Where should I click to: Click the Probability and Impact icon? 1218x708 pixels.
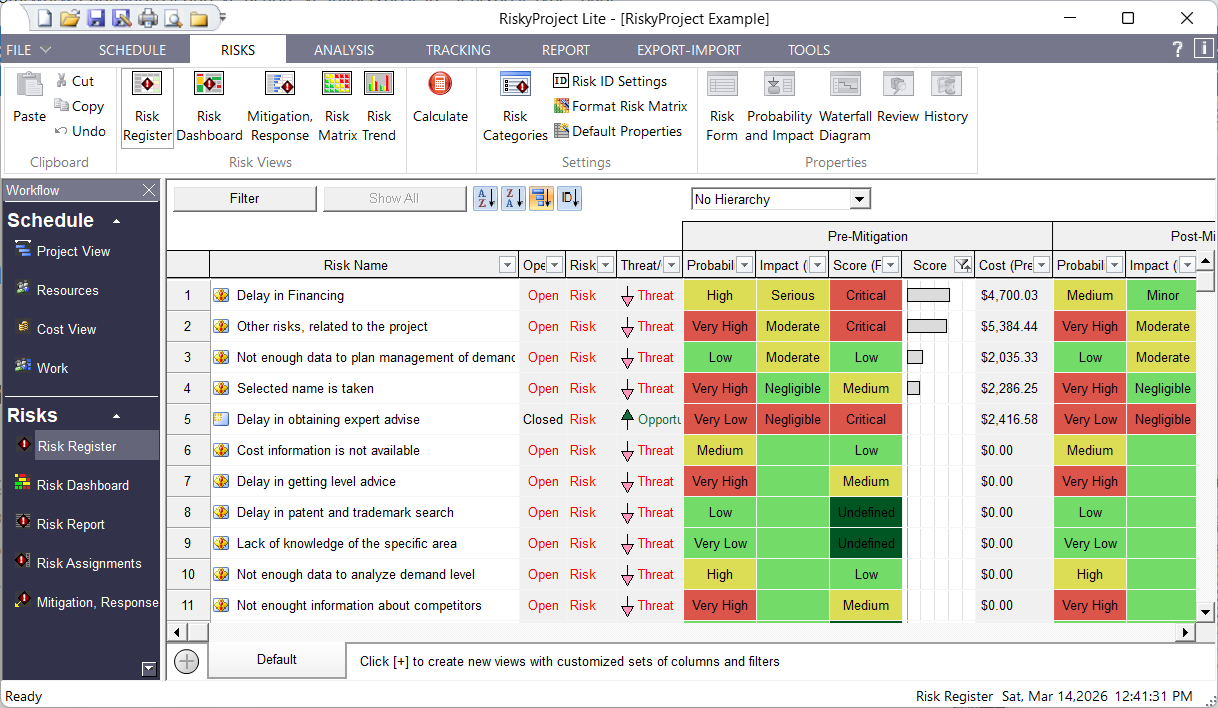click(779, 105)
